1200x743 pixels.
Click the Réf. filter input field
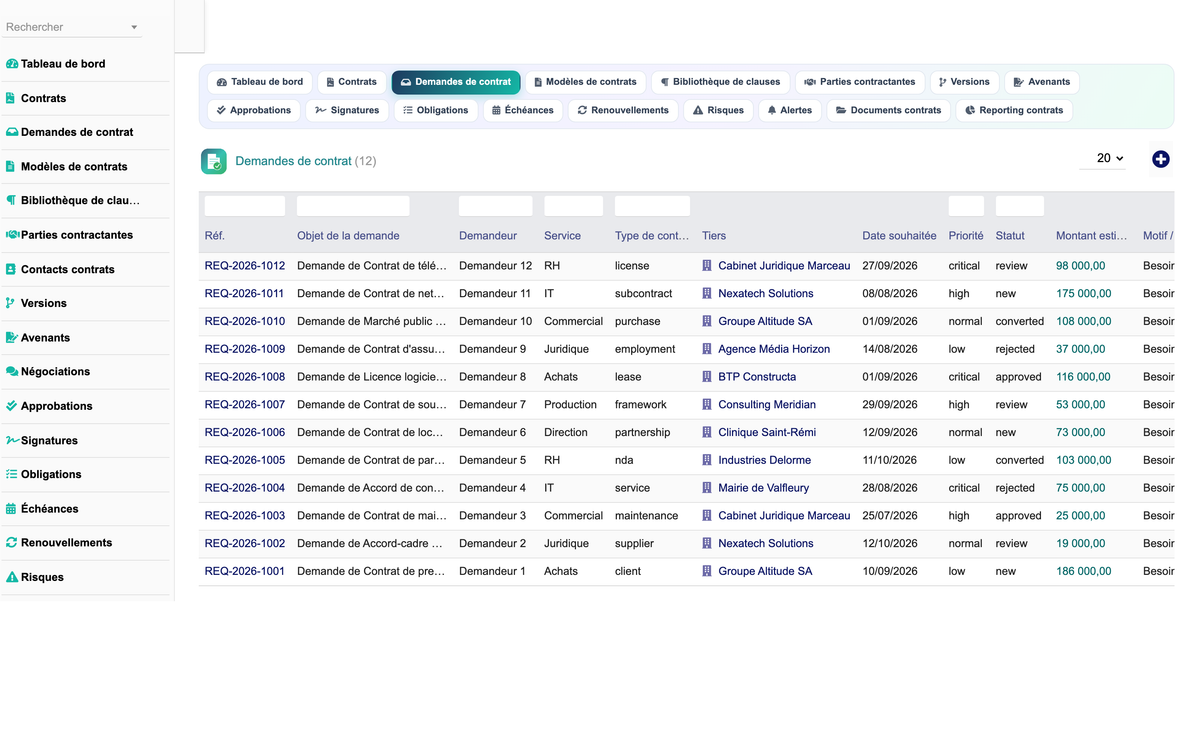pos(245,206)
